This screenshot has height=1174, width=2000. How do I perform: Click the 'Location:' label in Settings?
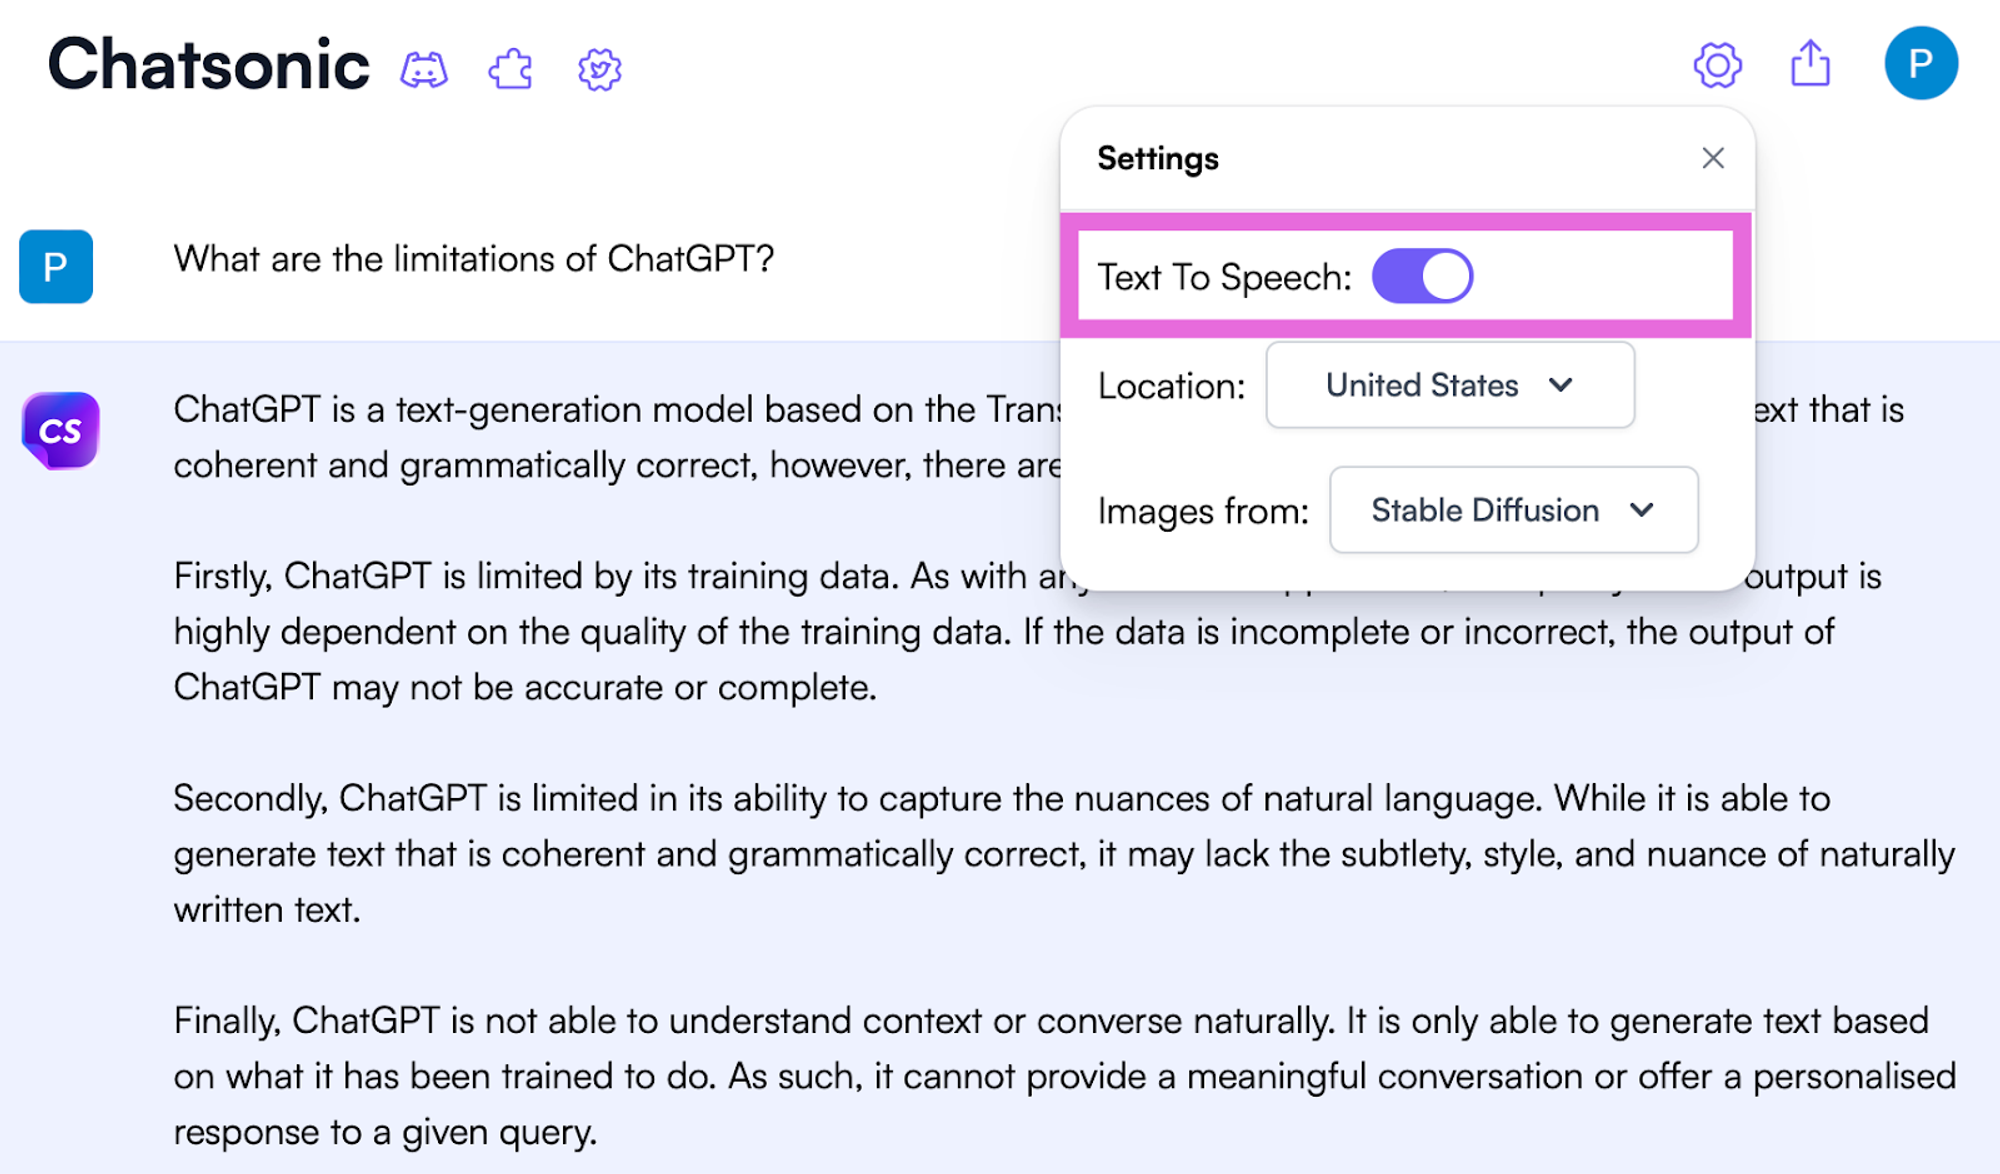[1171, 386]
